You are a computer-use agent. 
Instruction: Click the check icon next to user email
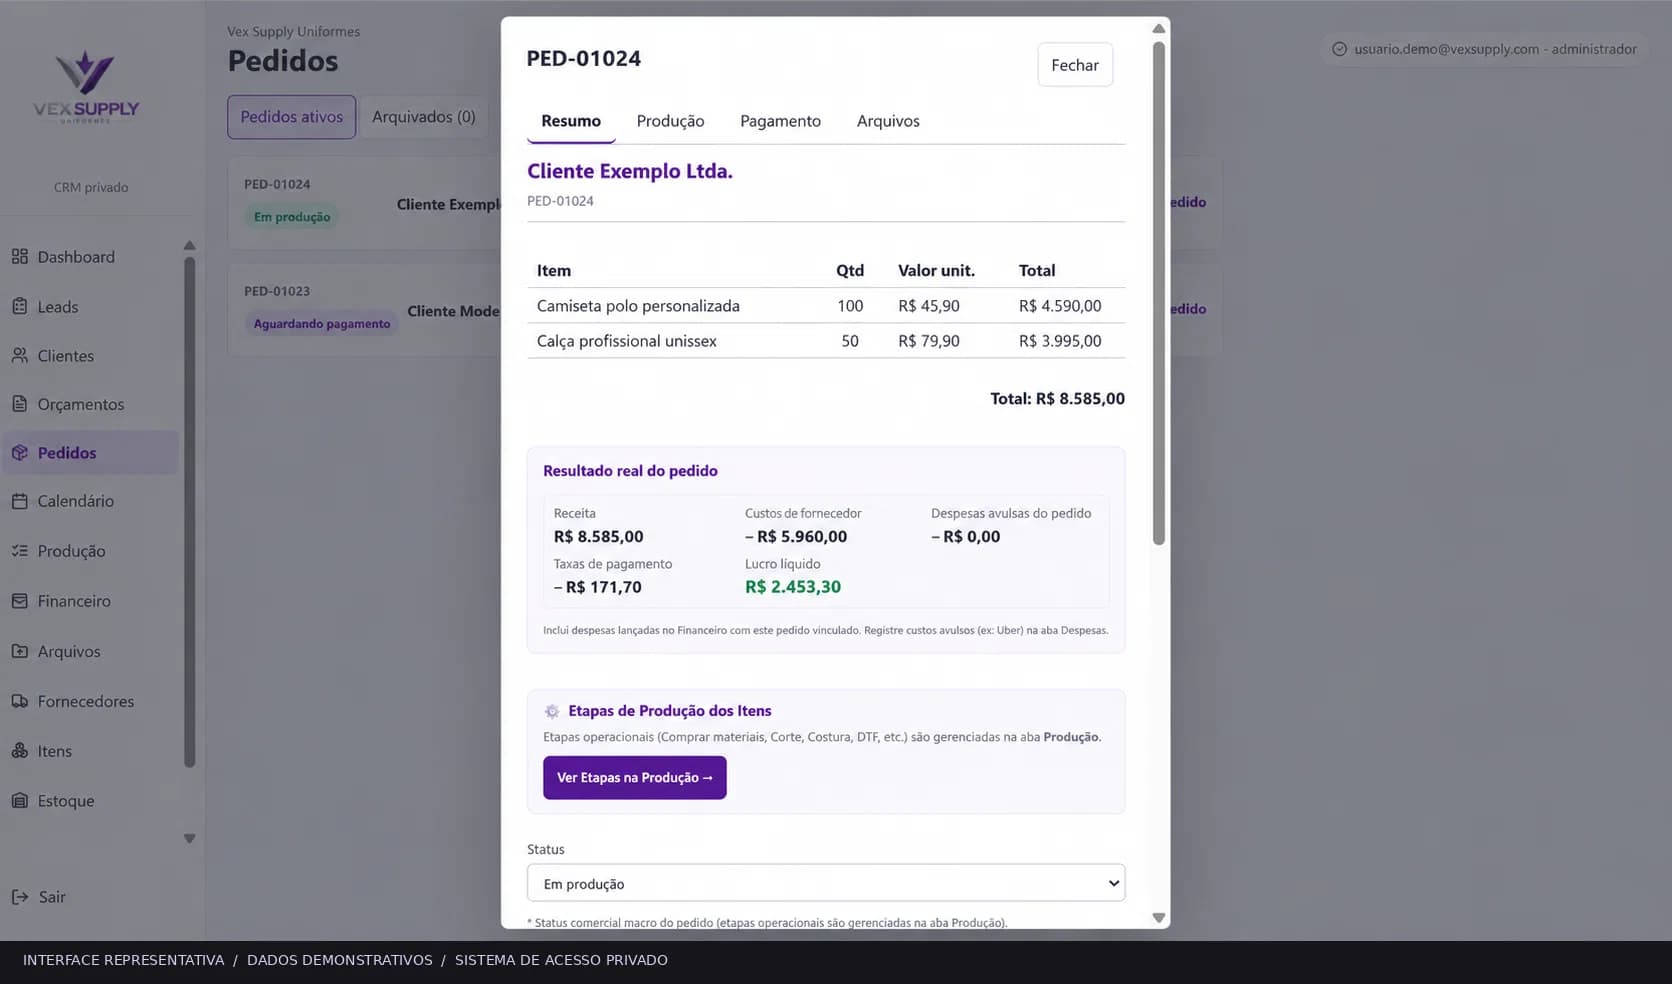[x=1339, y=49]
